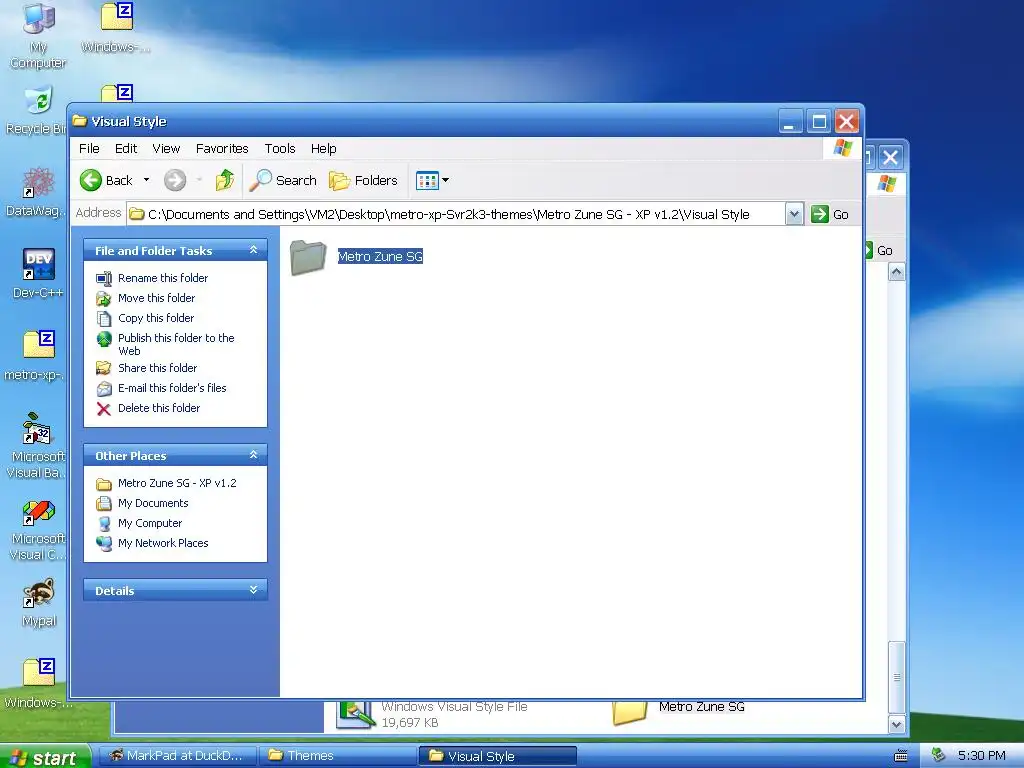The image size is (1024, 768).
Task: Go to My Network Places
Action: [x=163, y=543]
